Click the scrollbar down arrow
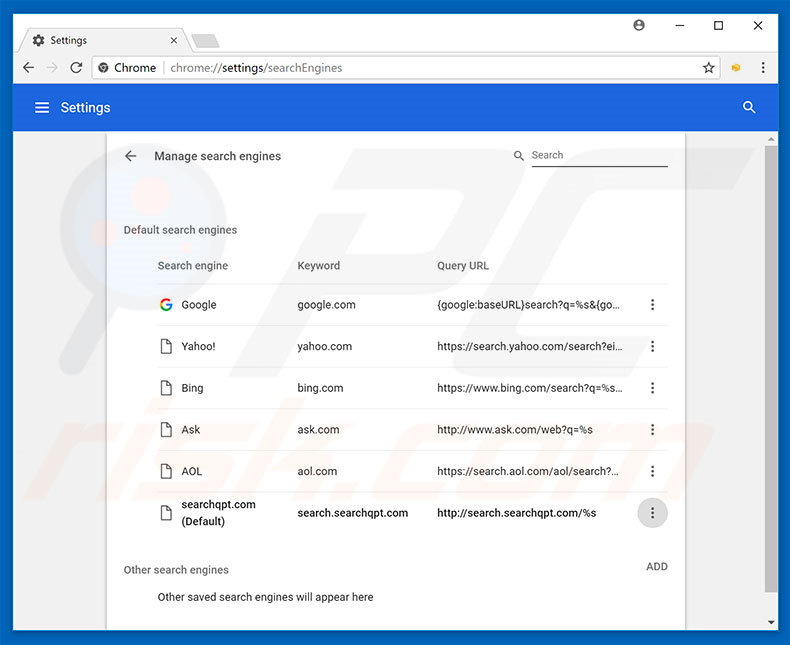The image size is (790, 645). tap(771, 622)
